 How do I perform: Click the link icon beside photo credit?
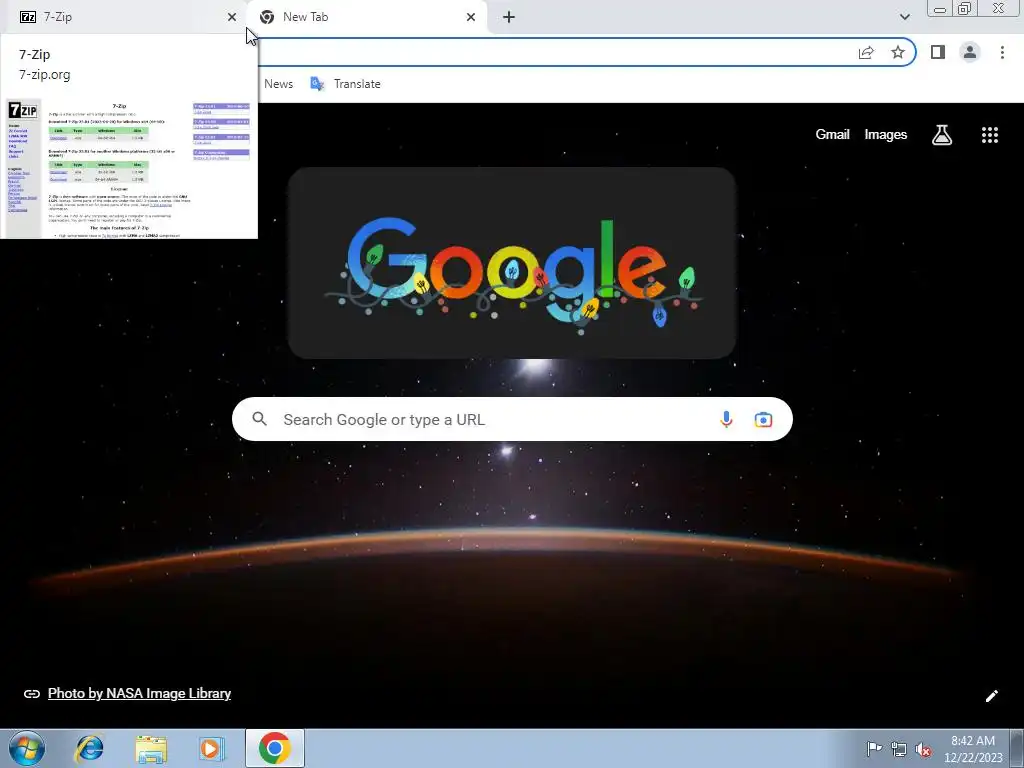[31, 694]
